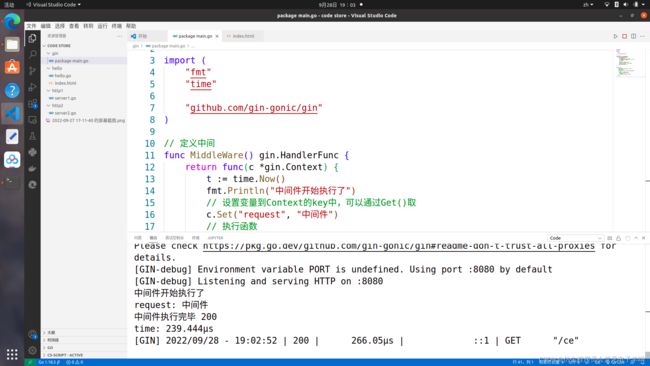Close the package main.go tab
Screen dimensions: 650x366
[217, 36]
